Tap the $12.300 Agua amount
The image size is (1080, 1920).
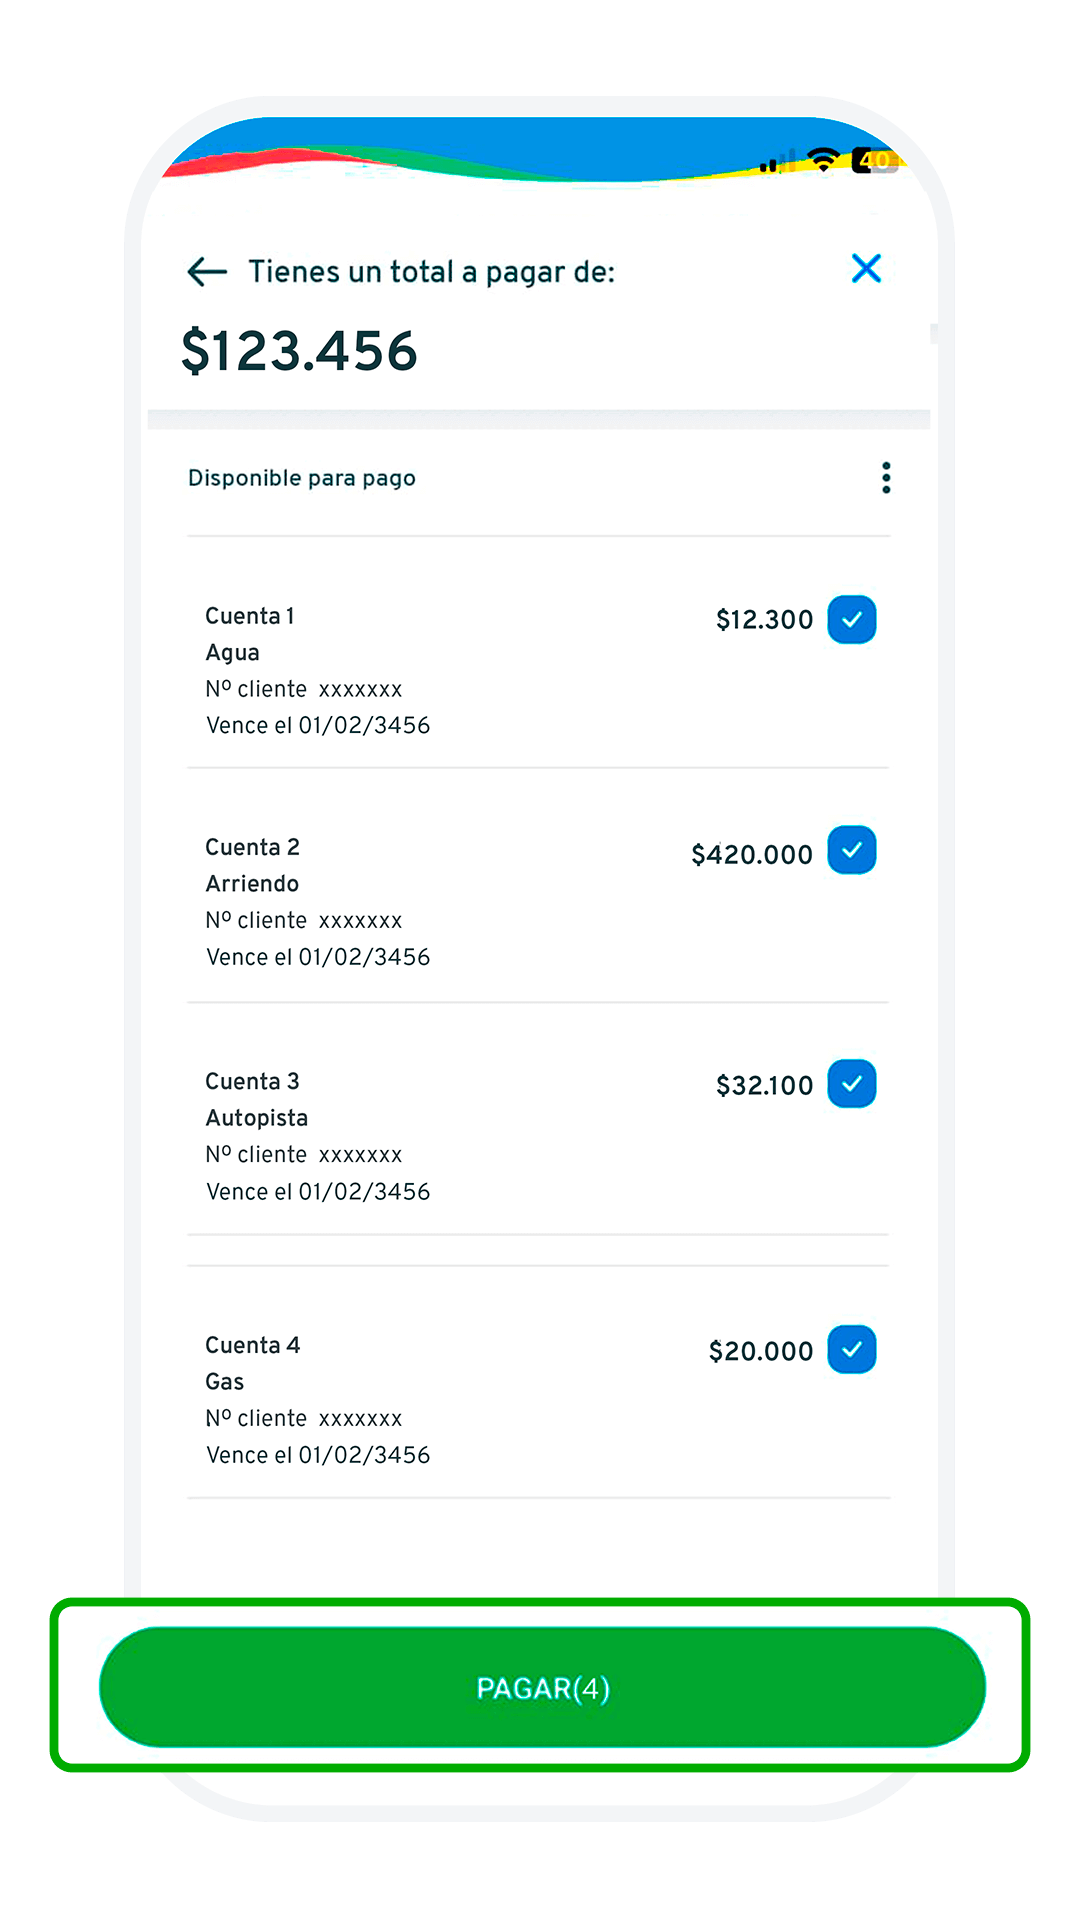[x=764, y=620]
